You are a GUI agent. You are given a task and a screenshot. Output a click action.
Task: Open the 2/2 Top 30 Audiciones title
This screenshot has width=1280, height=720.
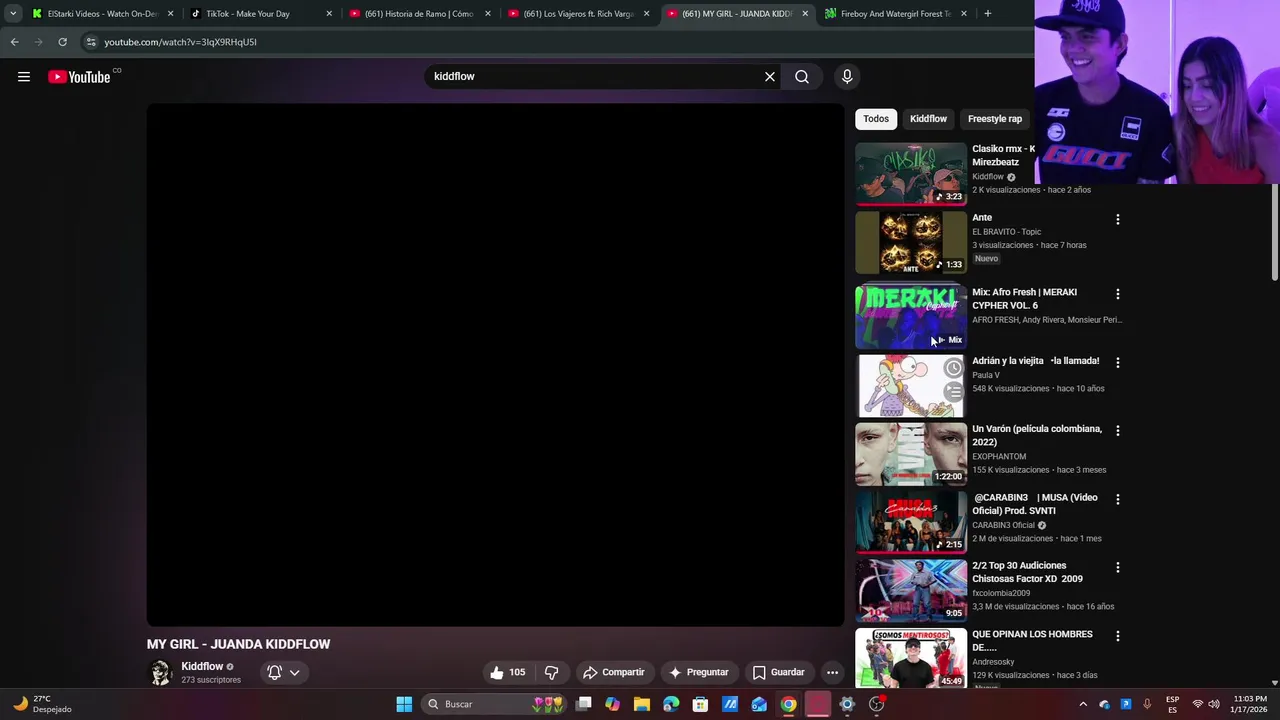(1027, 572)
